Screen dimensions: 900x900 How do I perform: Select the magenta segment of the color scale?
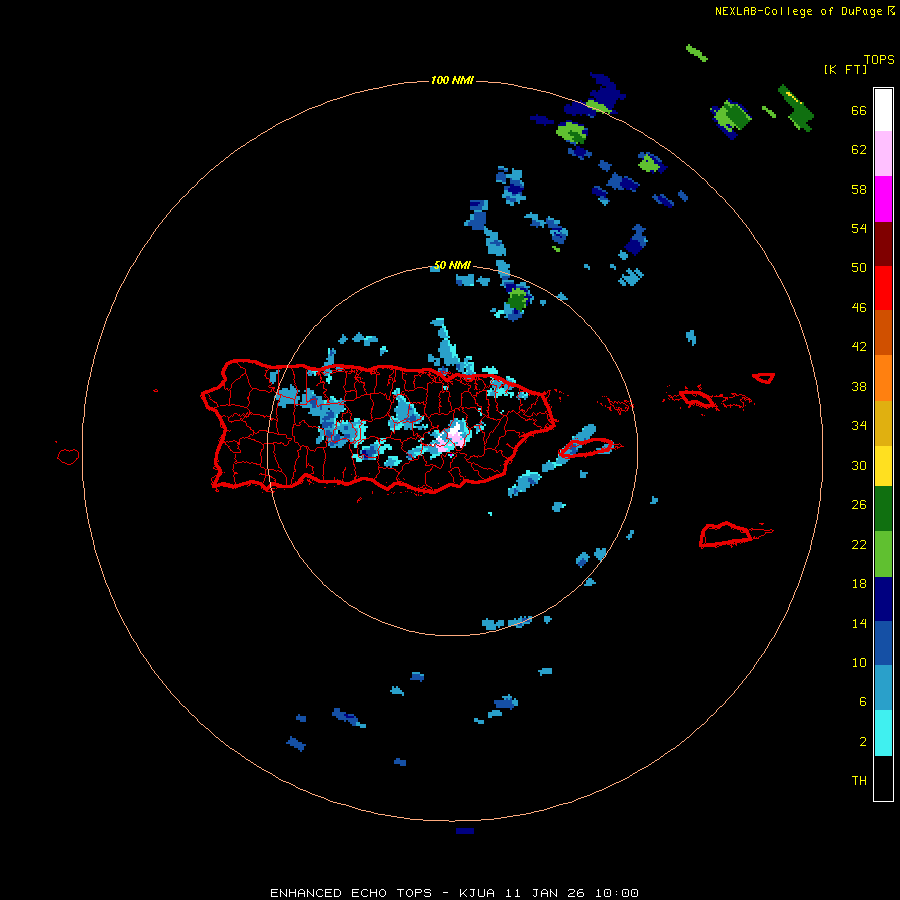[x=883, y=199]
